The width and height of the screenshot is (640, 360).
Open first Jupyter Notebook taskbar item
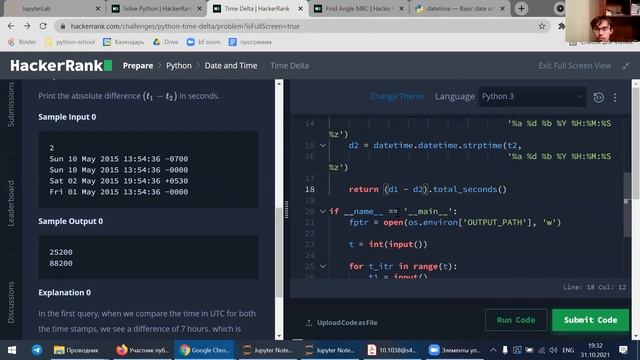pyautogui.click(x=268, y=350)
